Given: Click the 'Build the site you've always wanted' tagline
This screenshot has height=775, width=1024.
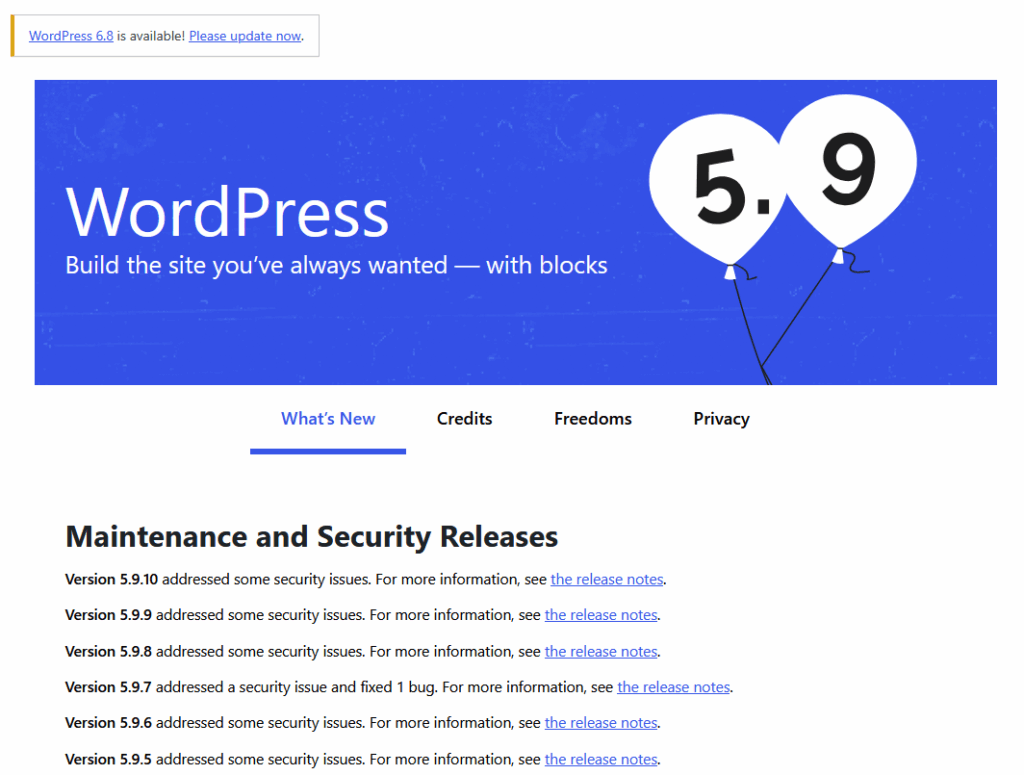Looking at the screenshot, I should point(336,266).
